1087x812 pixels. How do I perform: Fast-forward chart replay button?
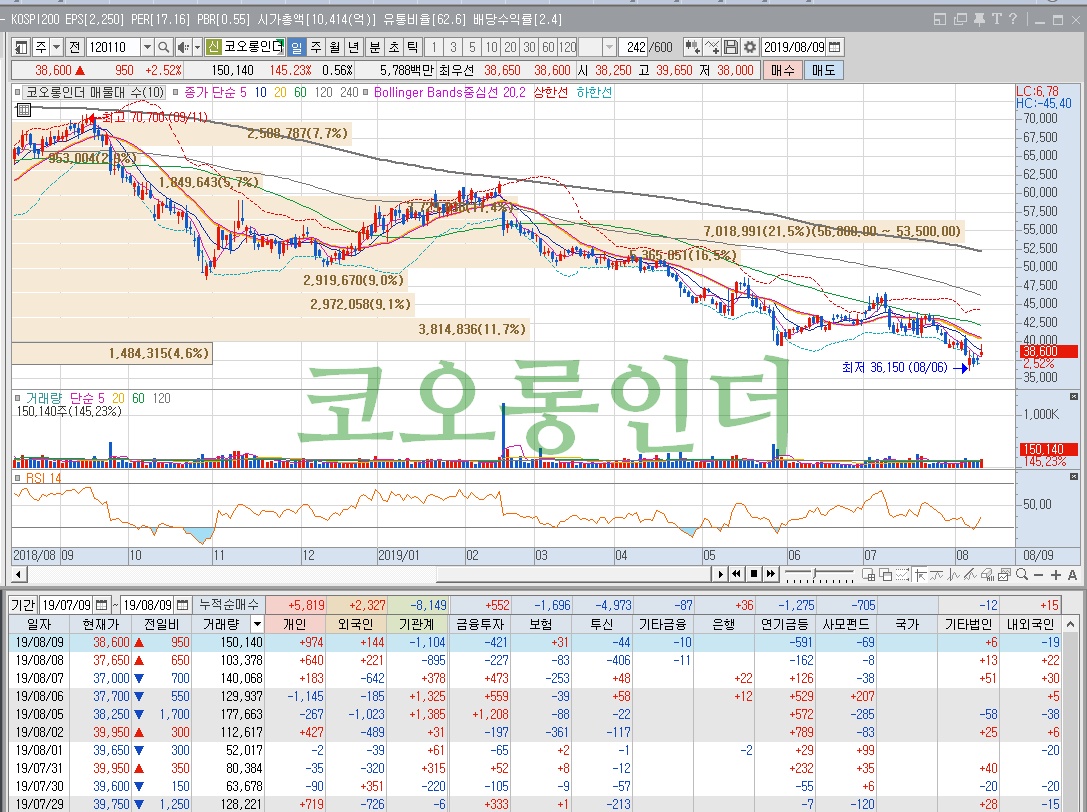[x=771, y=574]
